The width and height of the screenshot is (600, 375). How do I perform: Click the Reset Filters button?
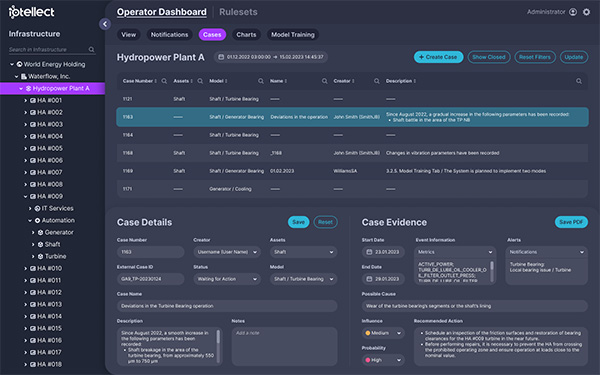point(535,57)
